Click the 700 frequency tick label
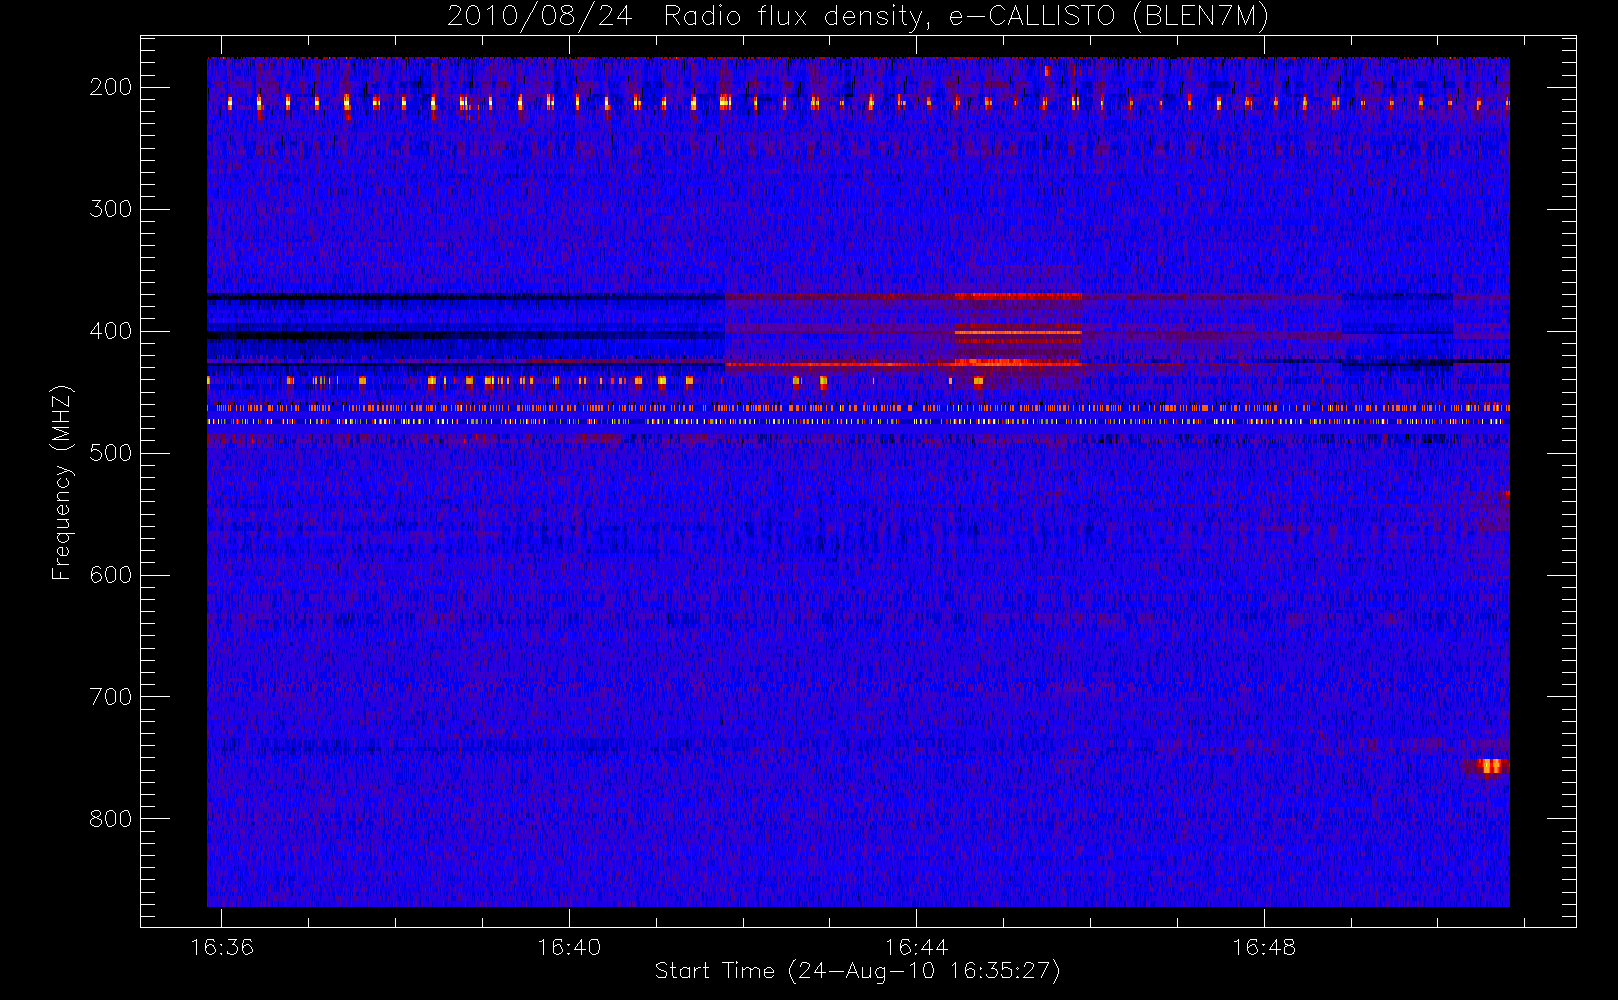This screenshot has width=1618, height=1000. [x=110, y=697]
